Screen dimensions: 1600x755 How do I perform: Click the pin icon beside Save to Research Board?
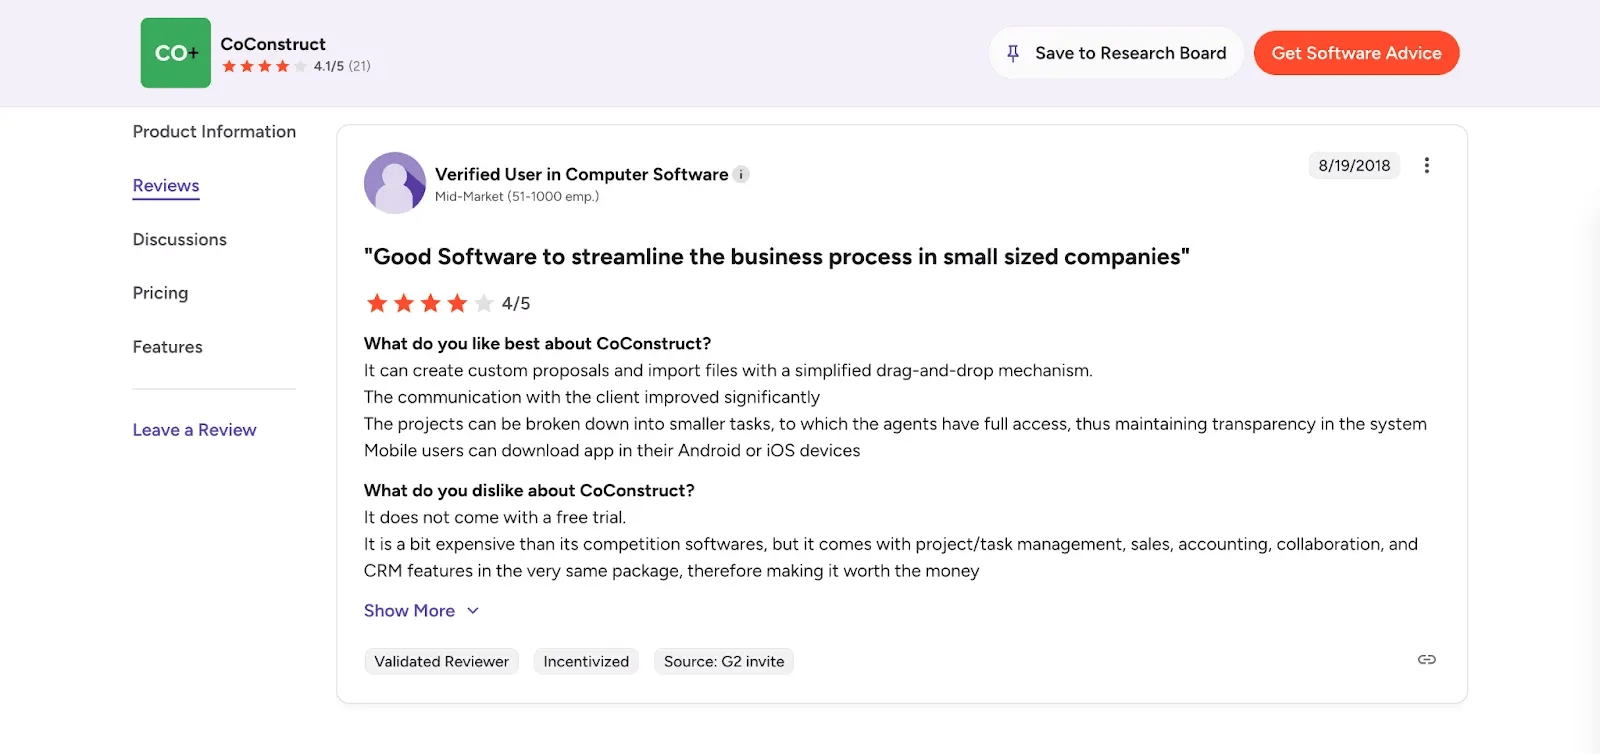(1013, 53)
